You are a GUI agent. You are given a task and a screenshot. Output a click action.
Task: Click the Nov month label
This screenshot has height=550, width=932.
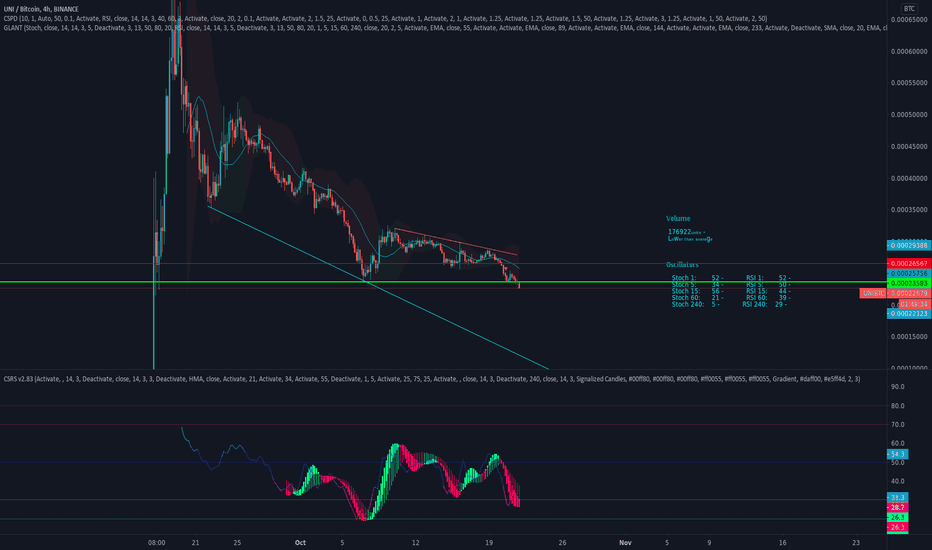click(625, 542)
